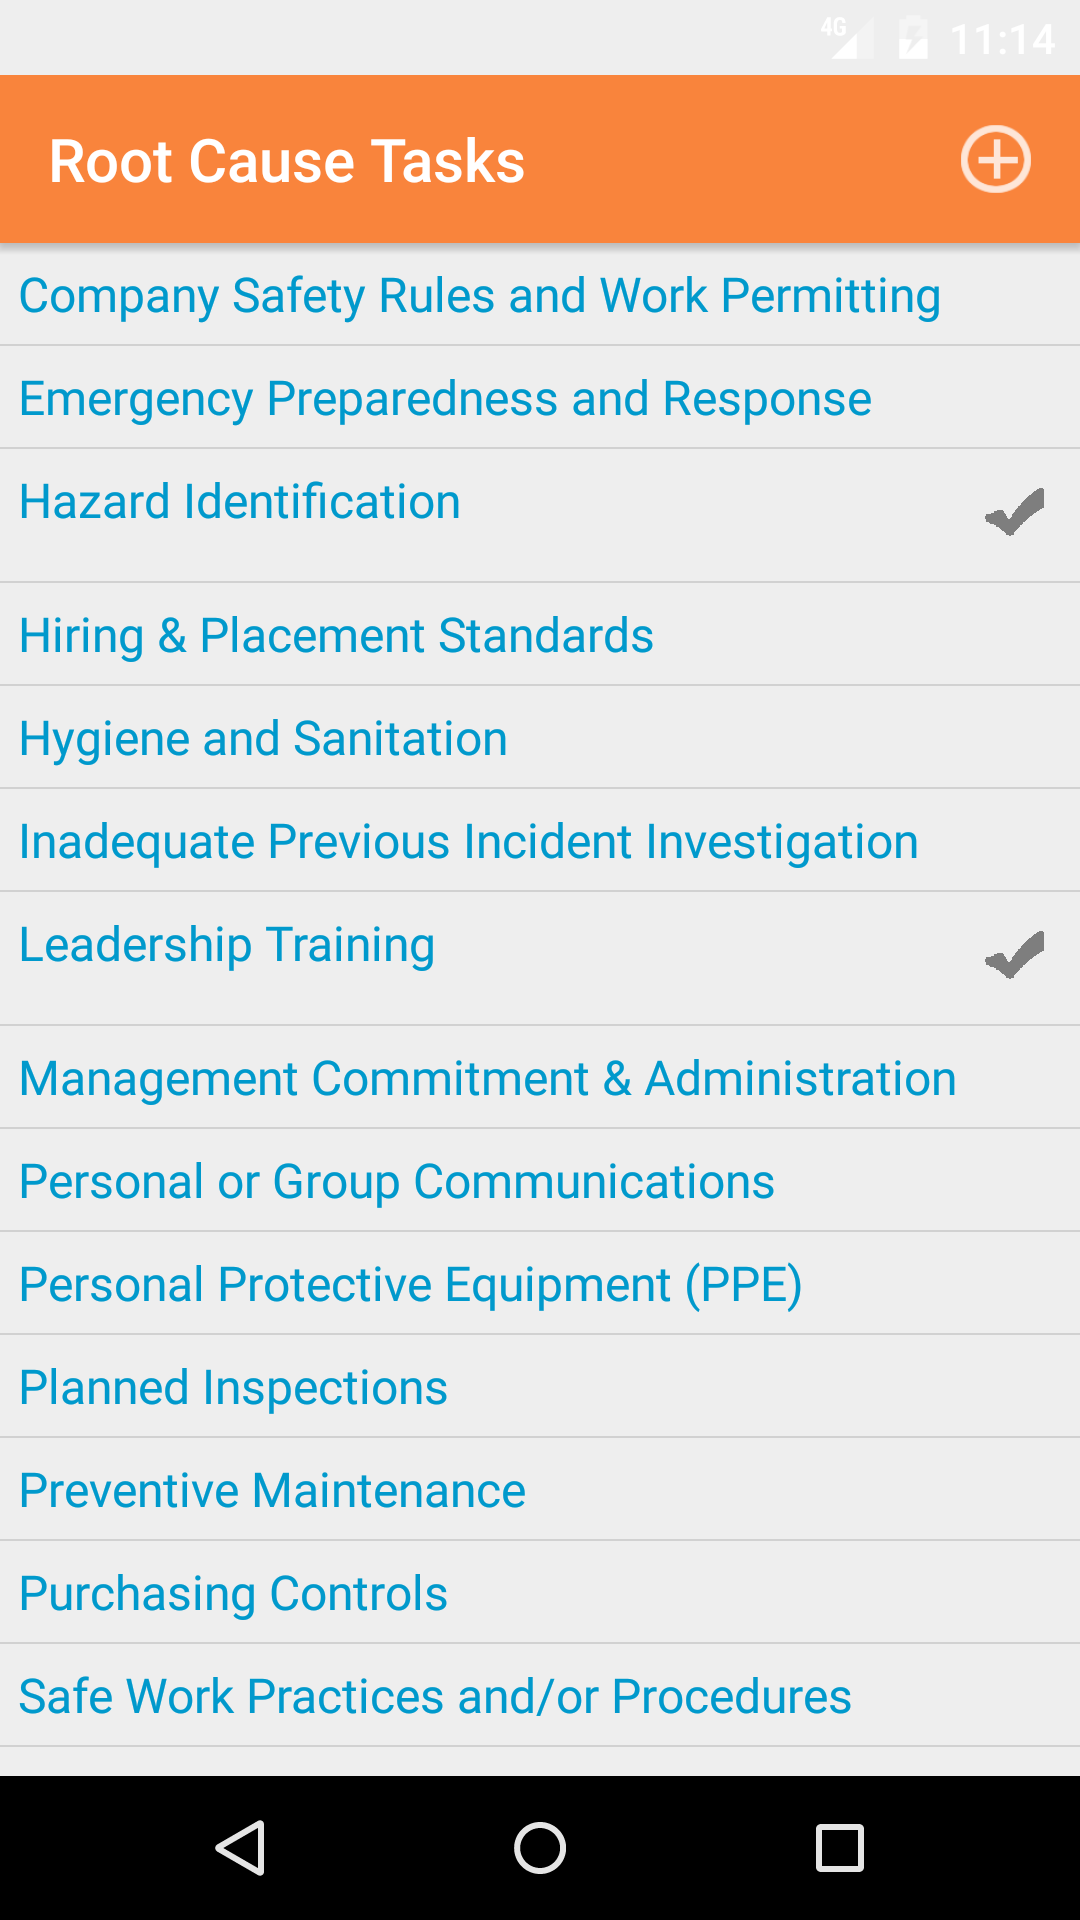Select Hygiene and Sanitation item
The width and height of the screenshot is (1080, 1920).
(263, 739)
